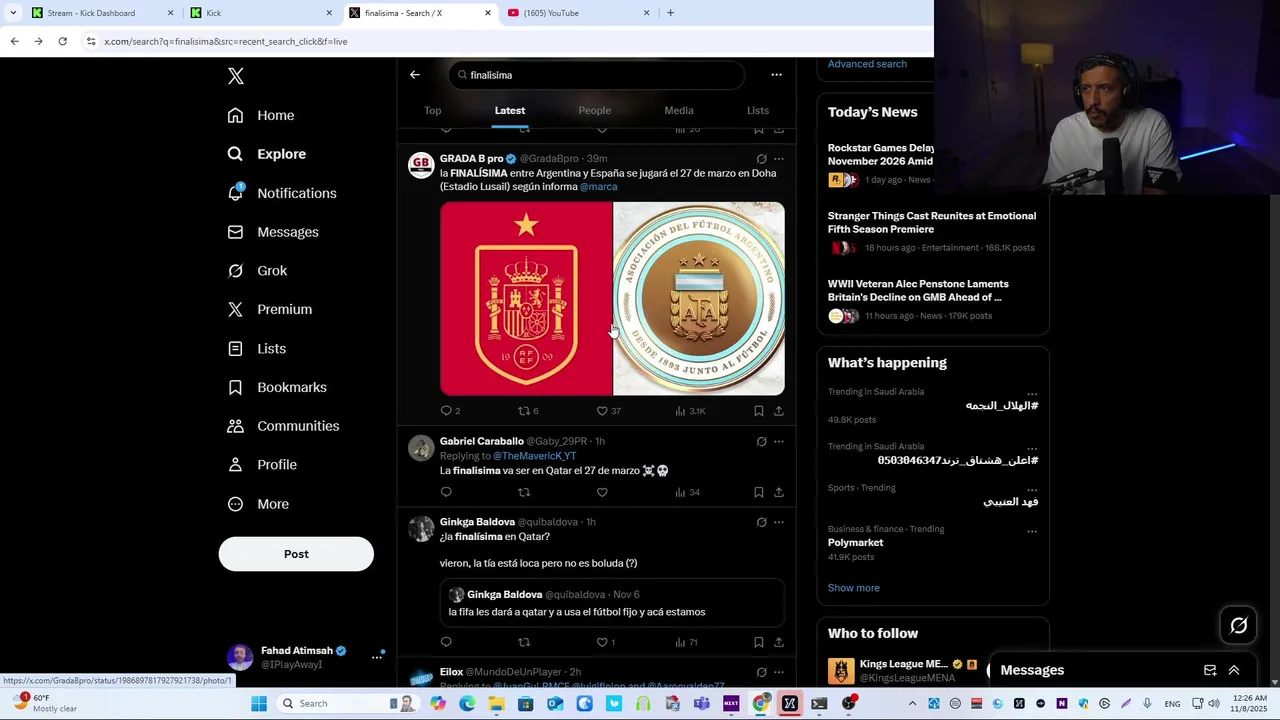The height and width of the screenshot is (720, 1280).
Task: Switch to the Latest tab
Action: [x=509, y=110]
